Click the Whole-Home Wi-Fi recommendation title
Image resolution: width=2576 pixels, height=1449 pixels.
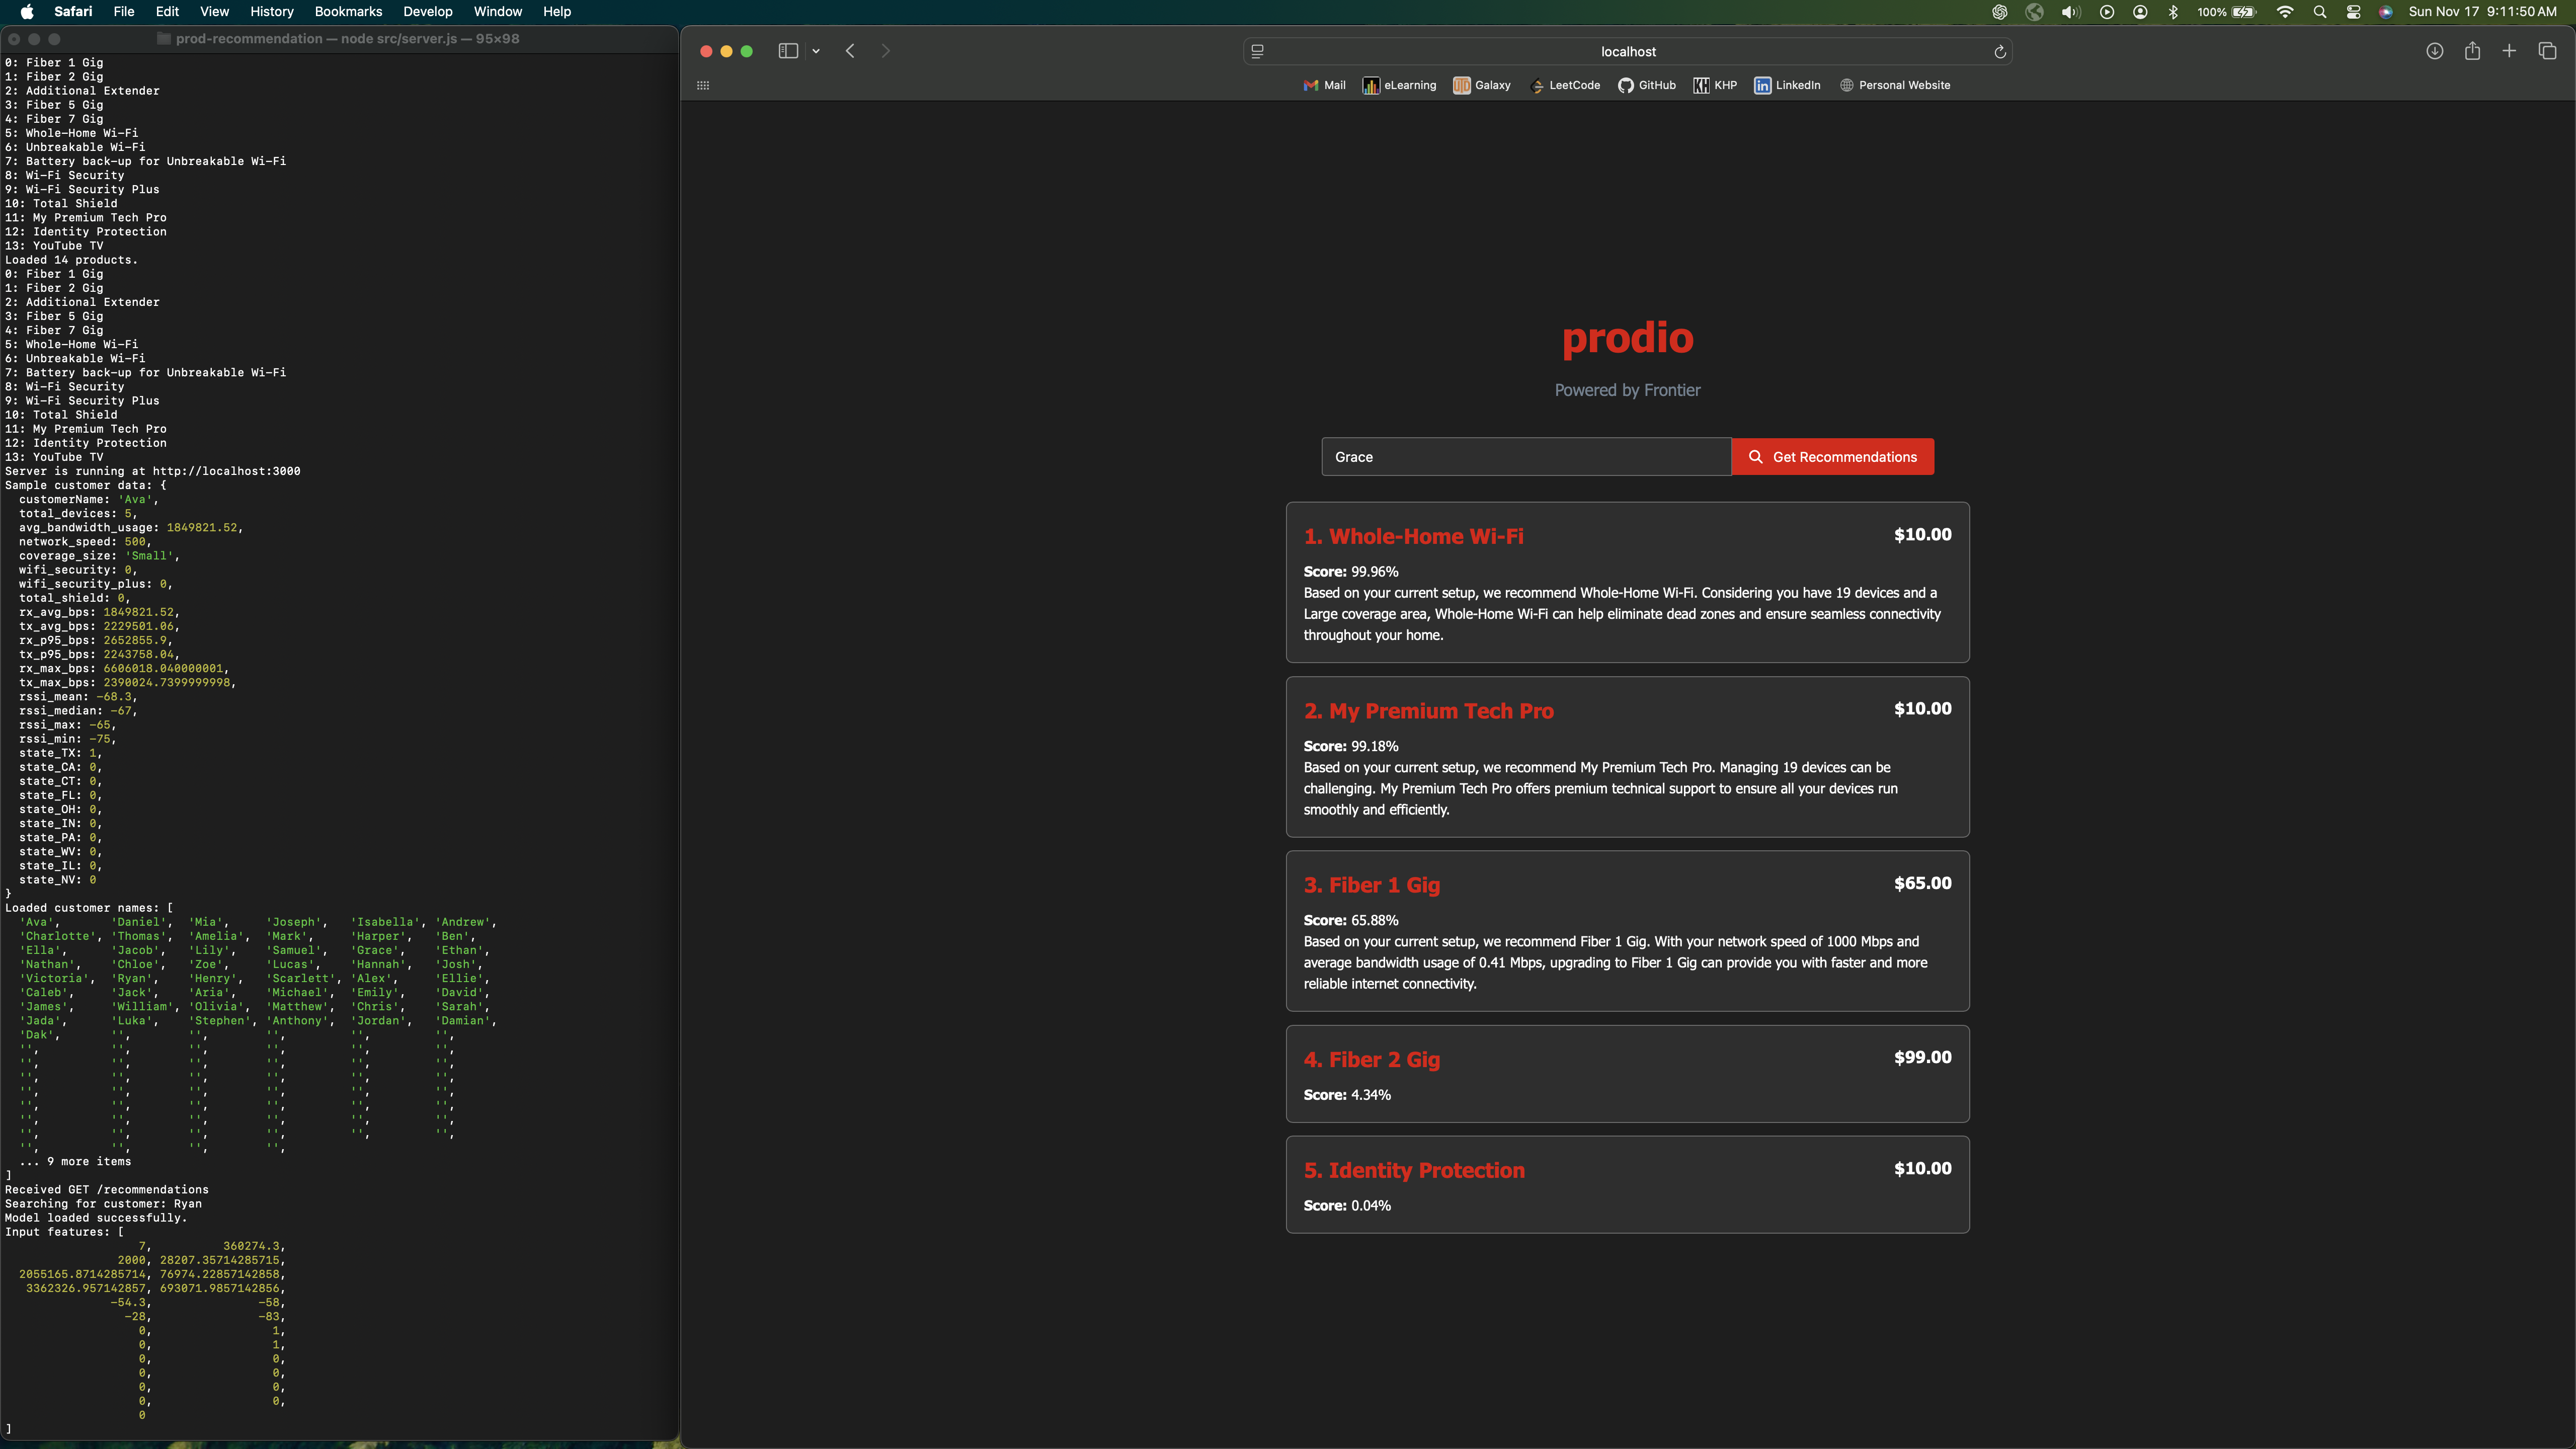click(x=1413, y=536)
